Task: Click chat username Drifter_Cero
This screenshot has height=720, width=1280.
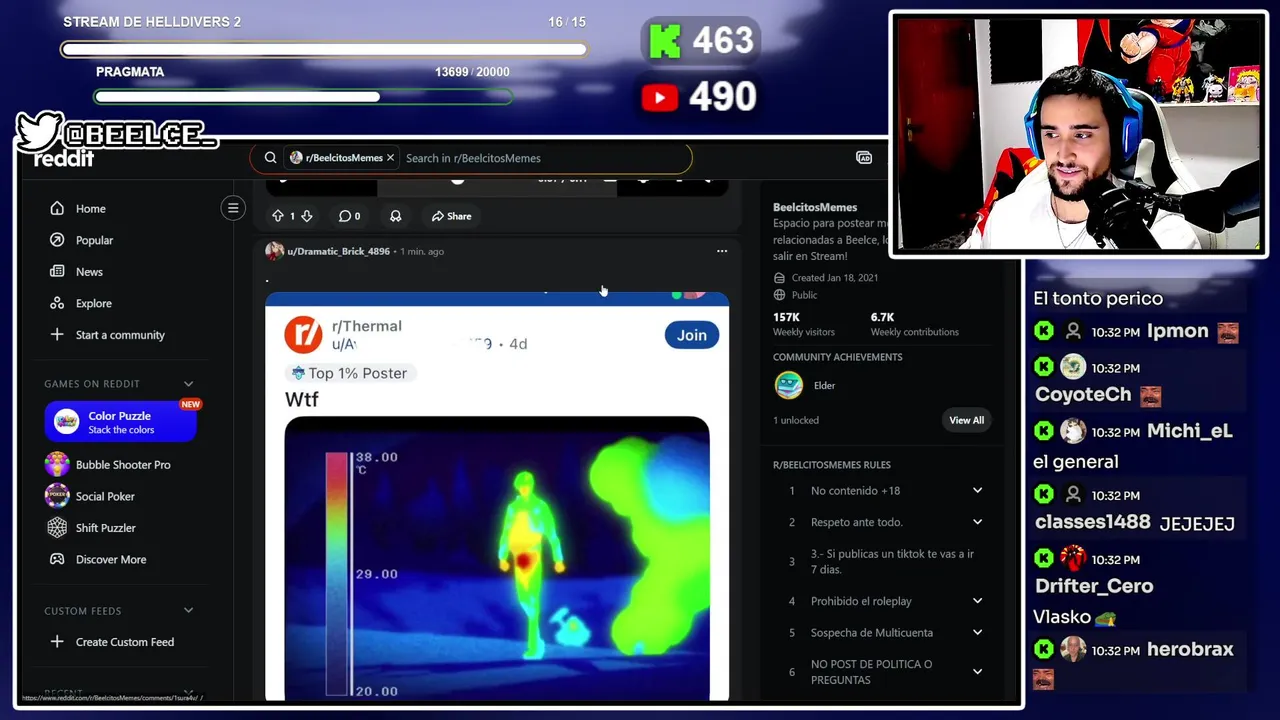Action: tap(1094, 586)
